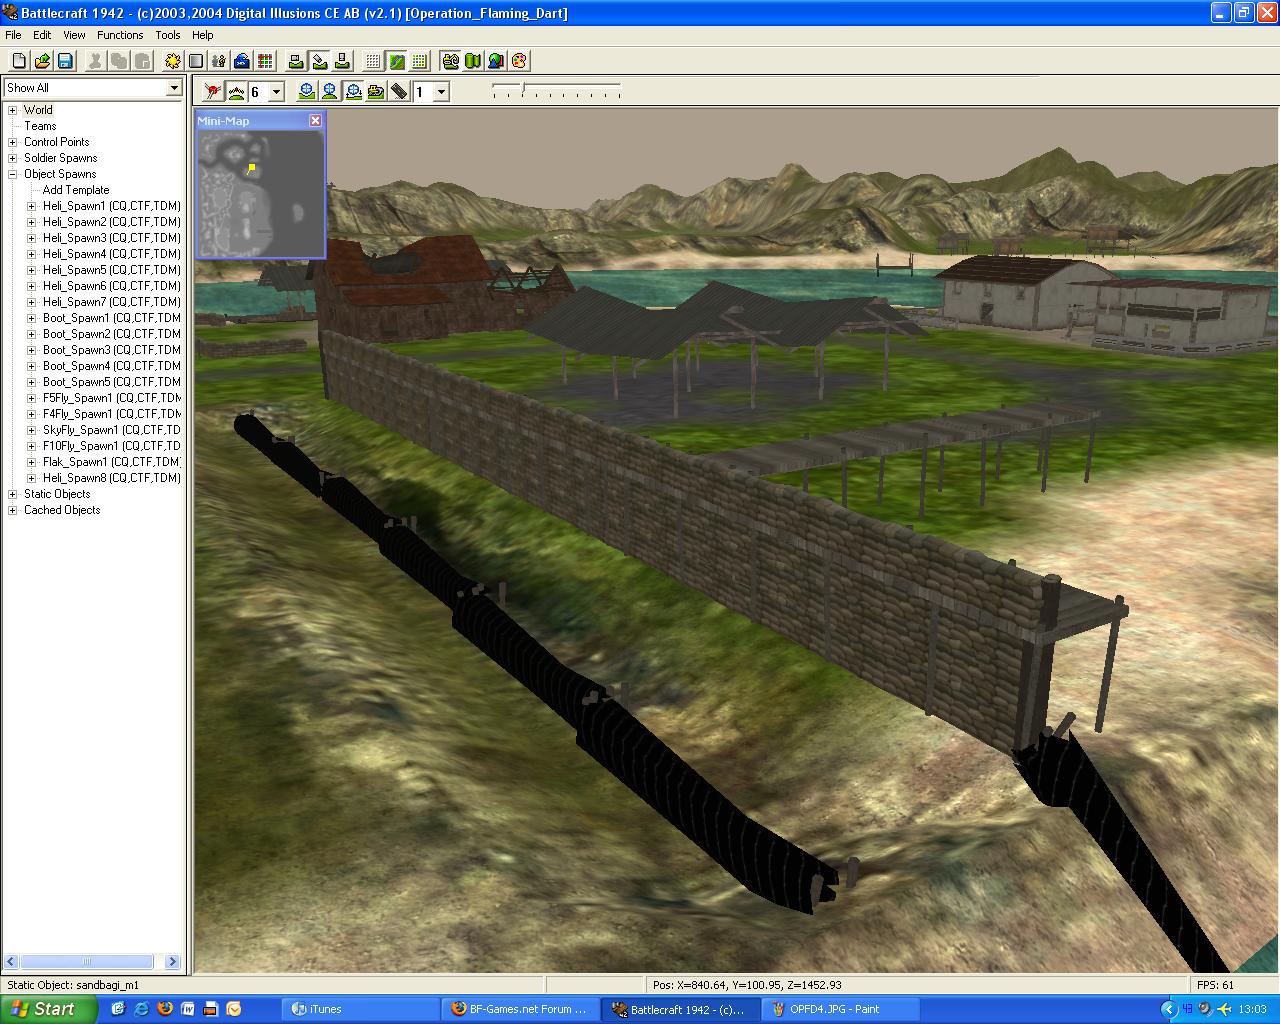Select Add Template under Object Spawns

pyautogui.click(x=76, y=190)
